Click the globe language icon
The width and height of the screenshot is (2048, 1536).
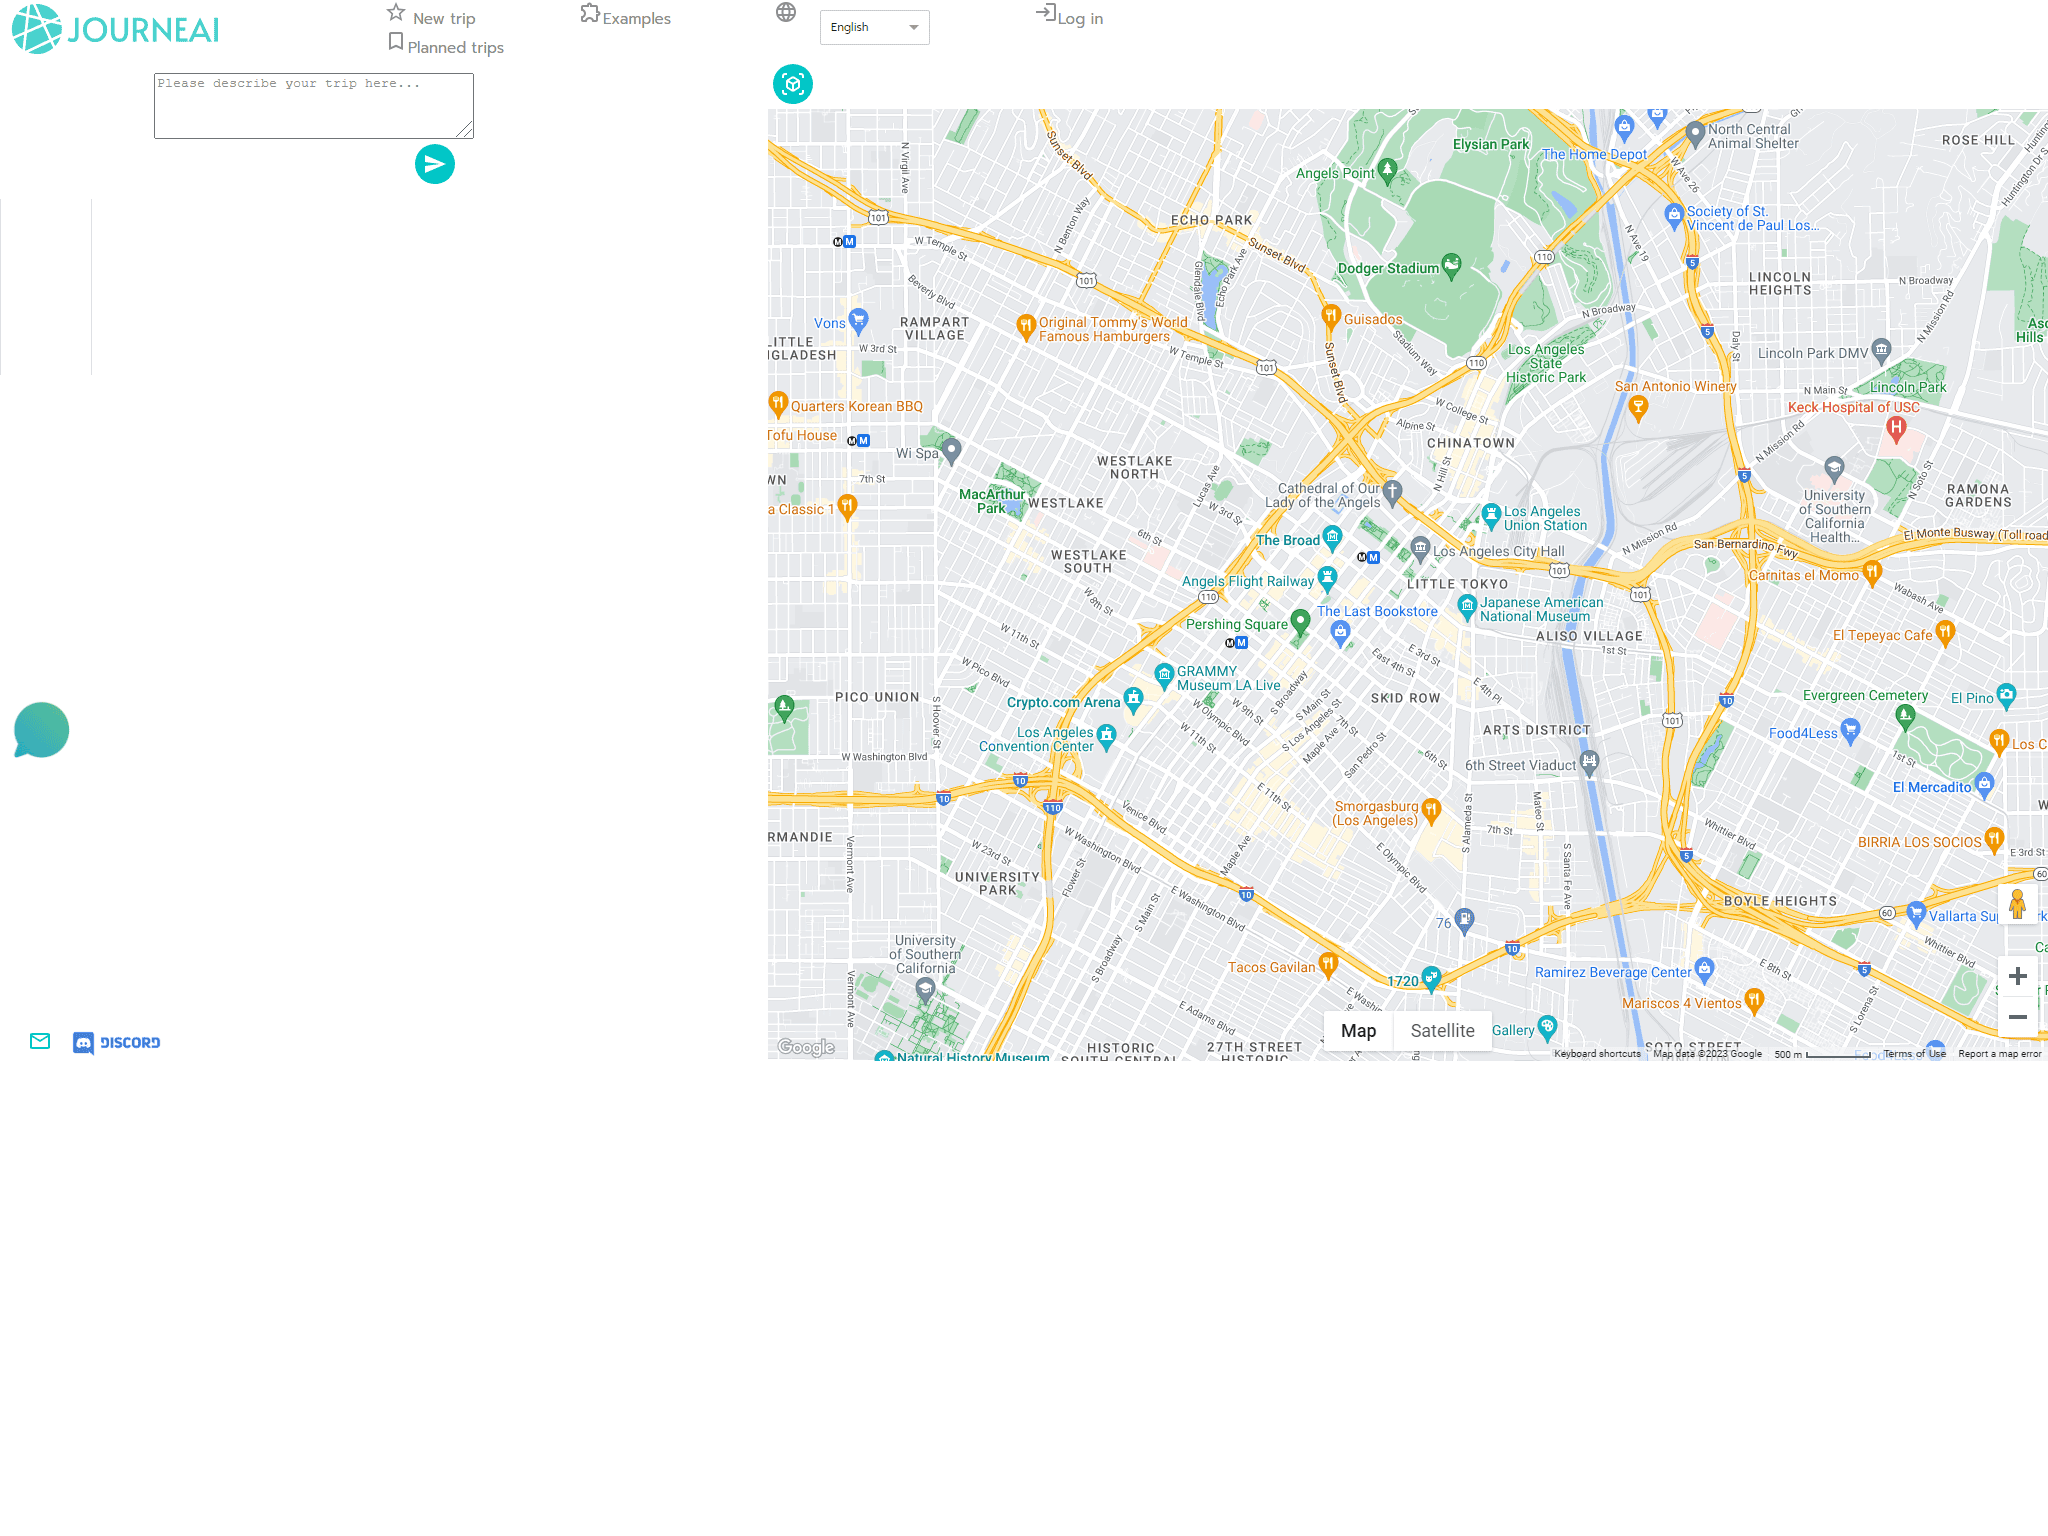click(x=786, y=12)
